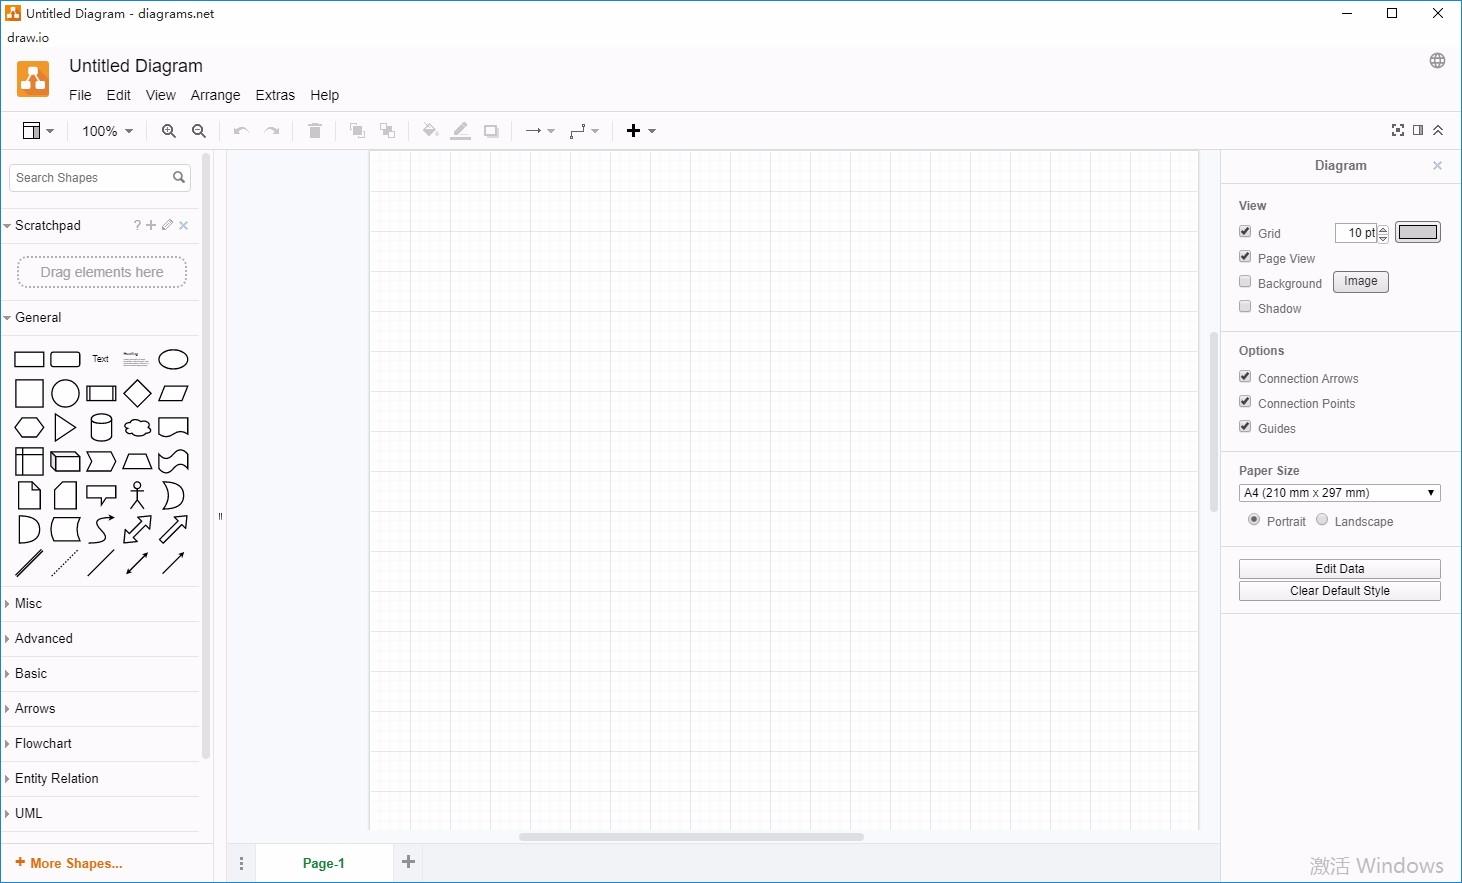Image resolution: width=1462 pixels, height=883 pixels.
Task: Open the Extras menu
Action: (x=275, y=95)
